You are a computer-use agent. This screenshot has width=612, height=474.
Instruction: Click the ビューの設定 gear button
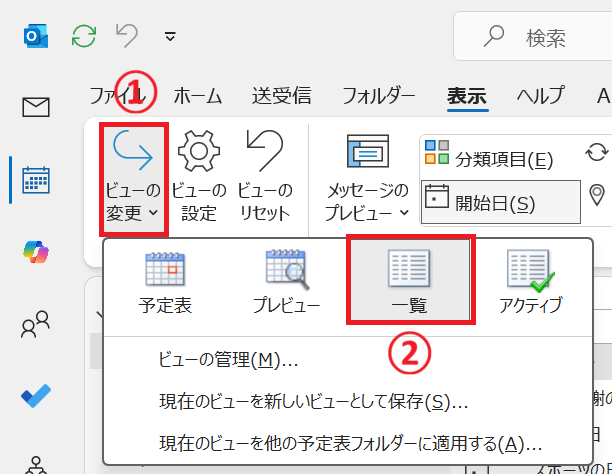tap(199, 176)
